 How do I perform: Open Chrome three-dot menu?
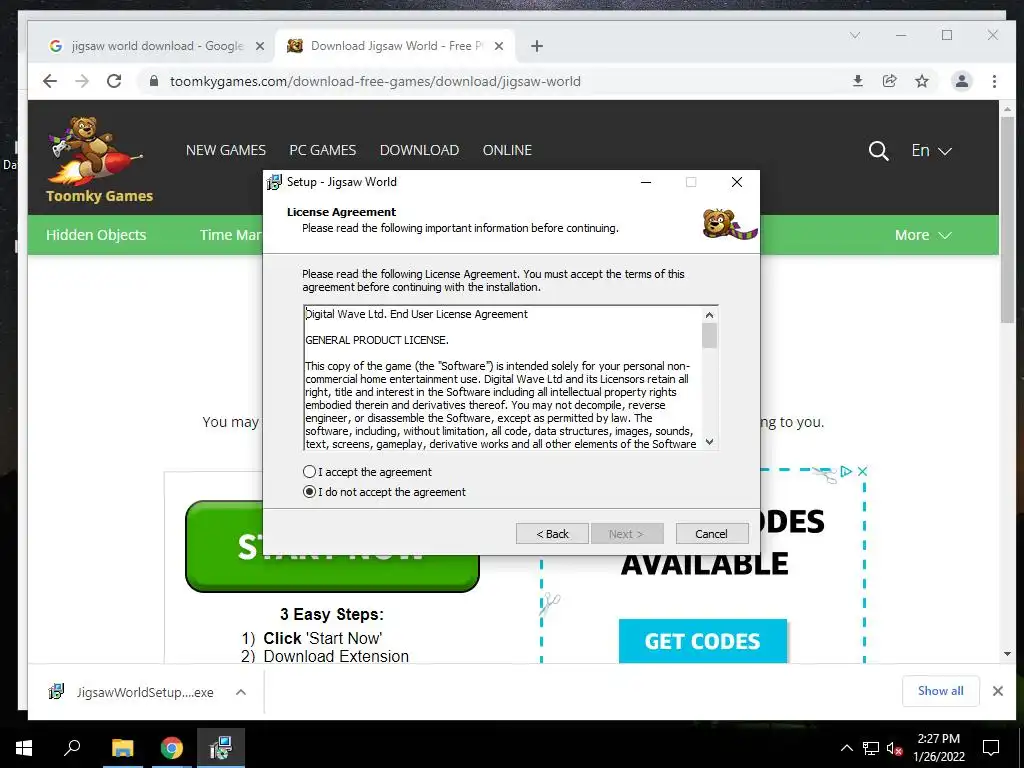tap(994, 81)
